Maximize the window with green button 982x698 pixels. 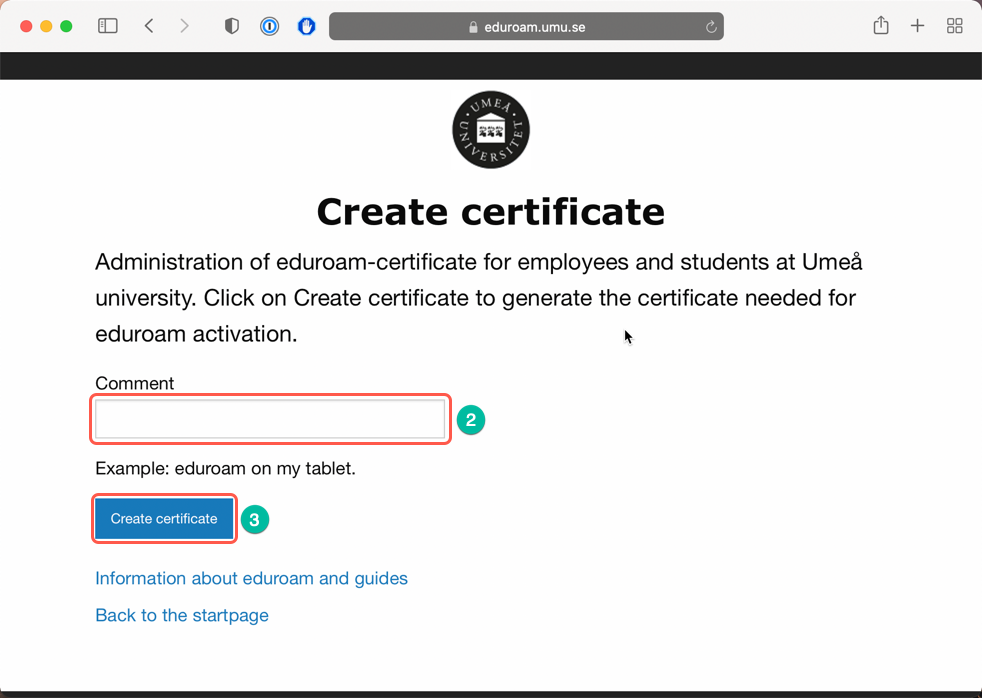click(66, 26)
